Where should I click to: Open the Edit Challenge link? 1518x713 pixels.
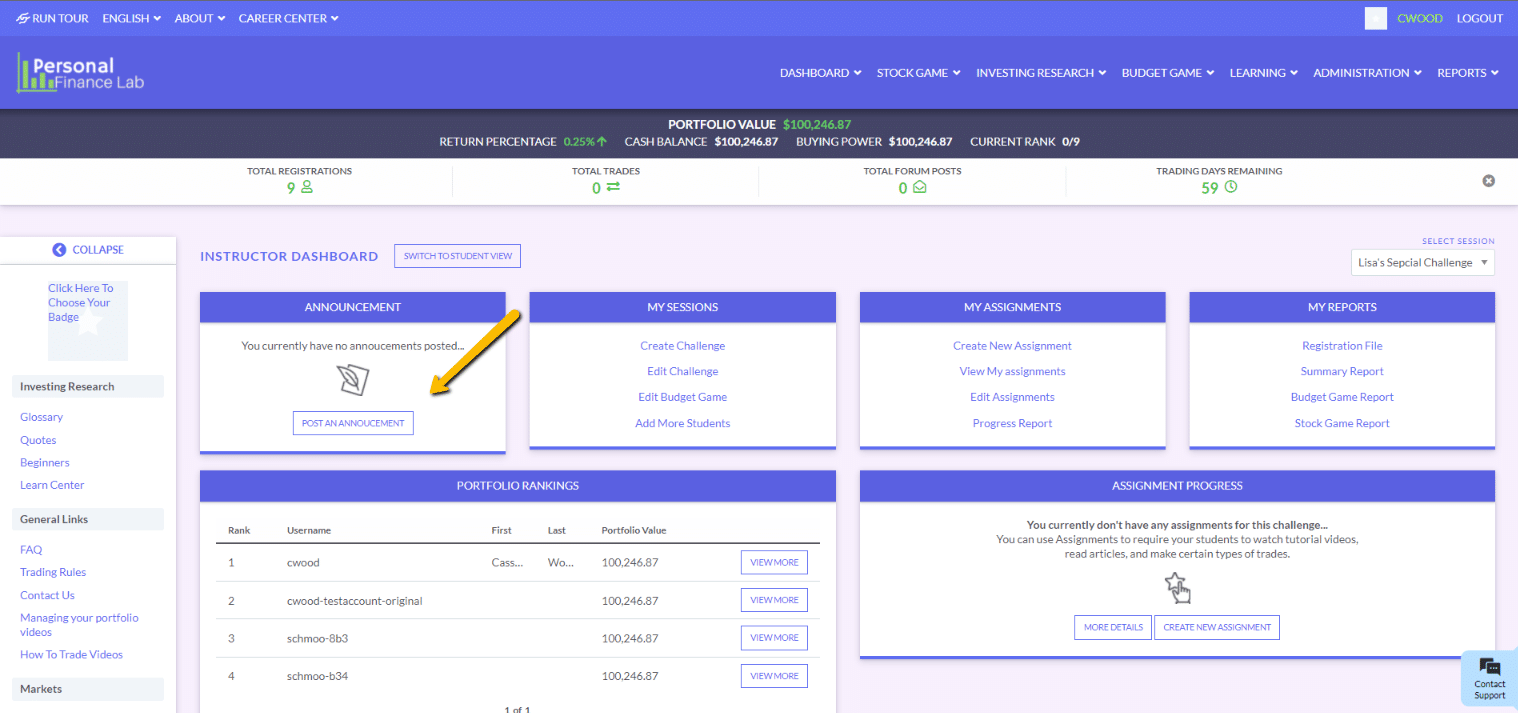tap(683, 372)
